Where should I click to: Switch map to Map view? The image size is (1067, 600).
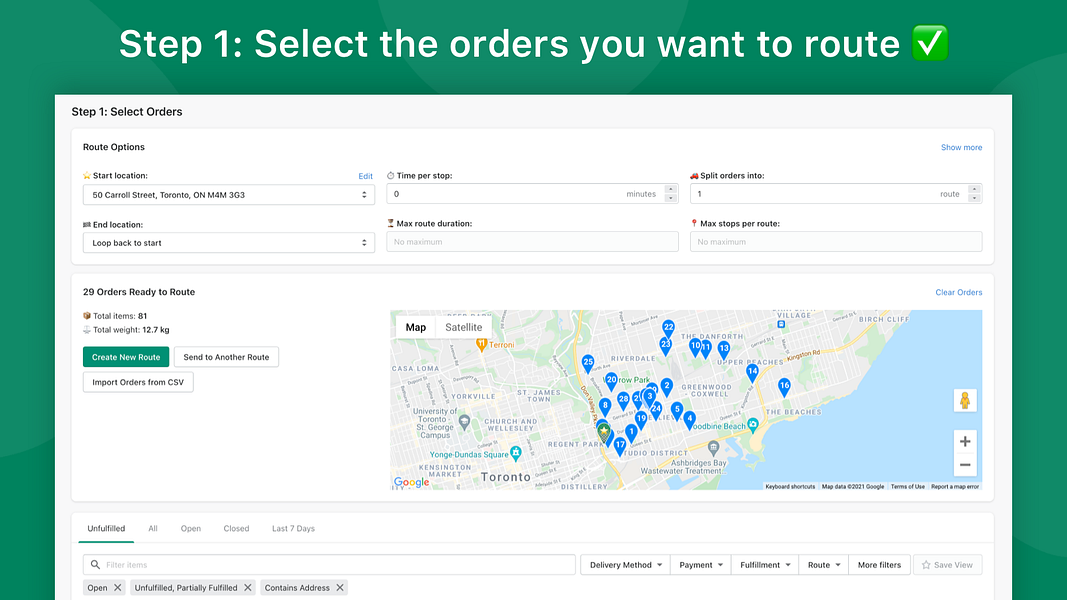click(x=416, y=327)
